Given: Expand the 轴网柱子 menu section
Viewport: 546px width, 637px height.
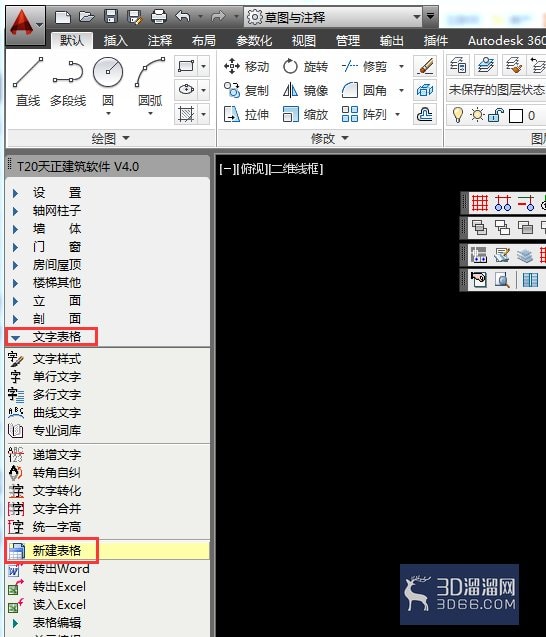Looking at the screenshot, I should [x=15, y=211].
